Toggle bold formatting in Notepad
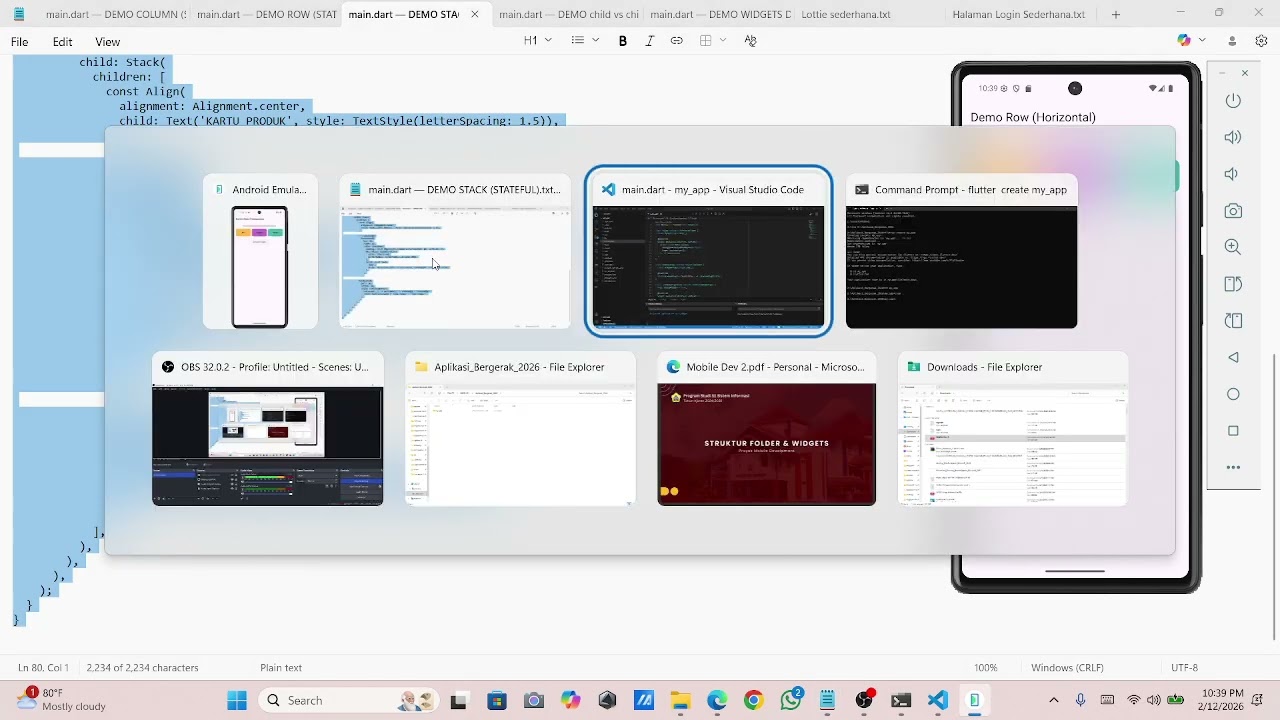 [623, 41]
